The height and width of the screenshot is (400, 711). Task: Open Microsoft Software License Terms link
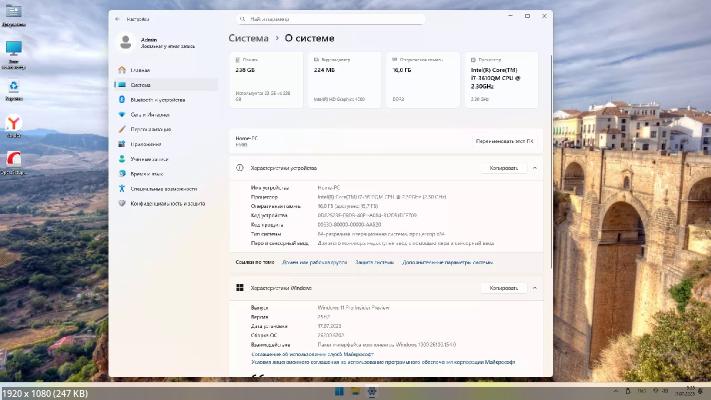(383, 362)
